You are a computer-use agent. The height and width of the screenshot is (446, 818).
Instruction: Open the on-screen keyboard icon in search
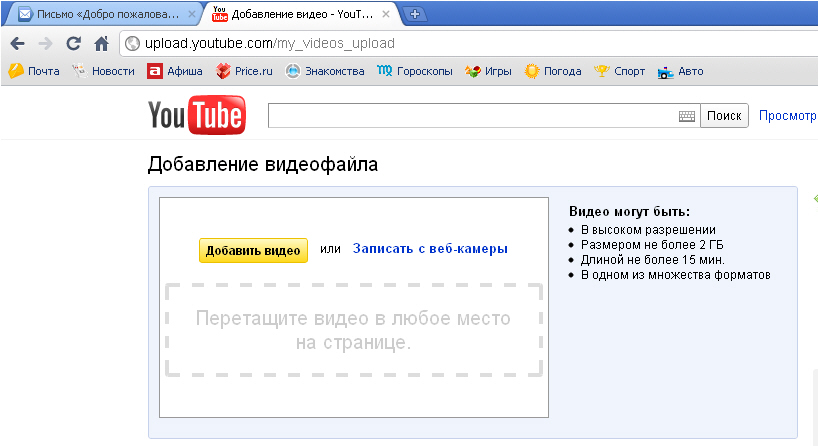click(x=687, y=116)
